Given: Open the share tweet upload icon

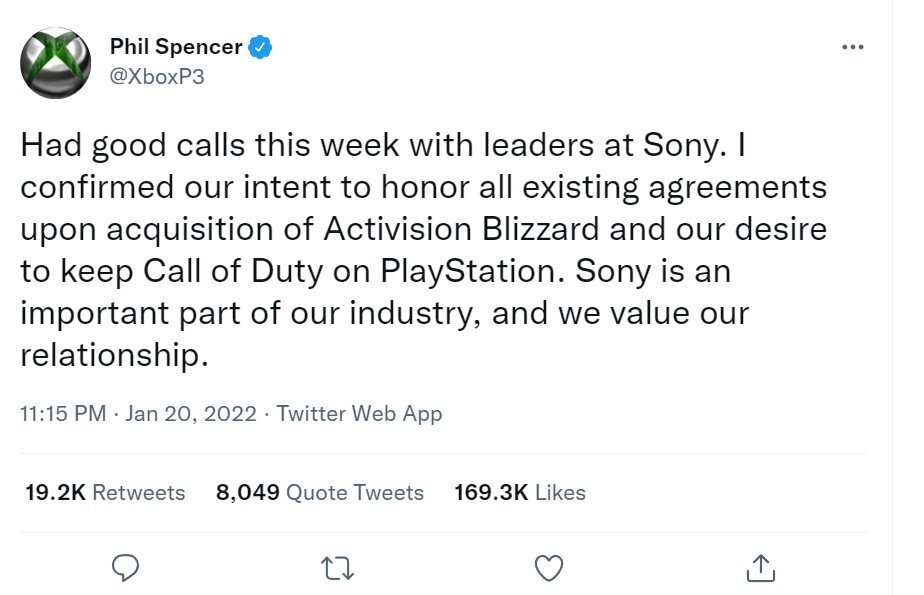Looking at the screenshot, I should [761, 568].
